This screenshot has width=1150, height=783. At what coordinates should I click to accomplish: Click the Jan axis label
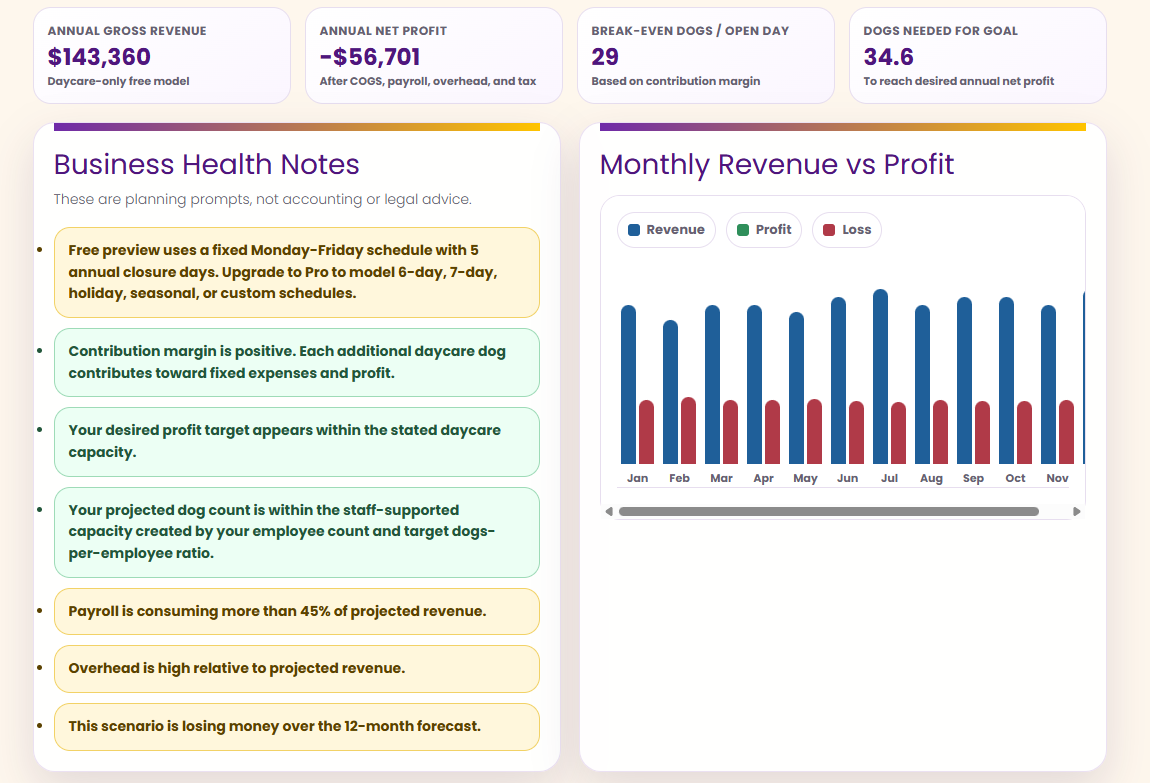click(637, 478)
